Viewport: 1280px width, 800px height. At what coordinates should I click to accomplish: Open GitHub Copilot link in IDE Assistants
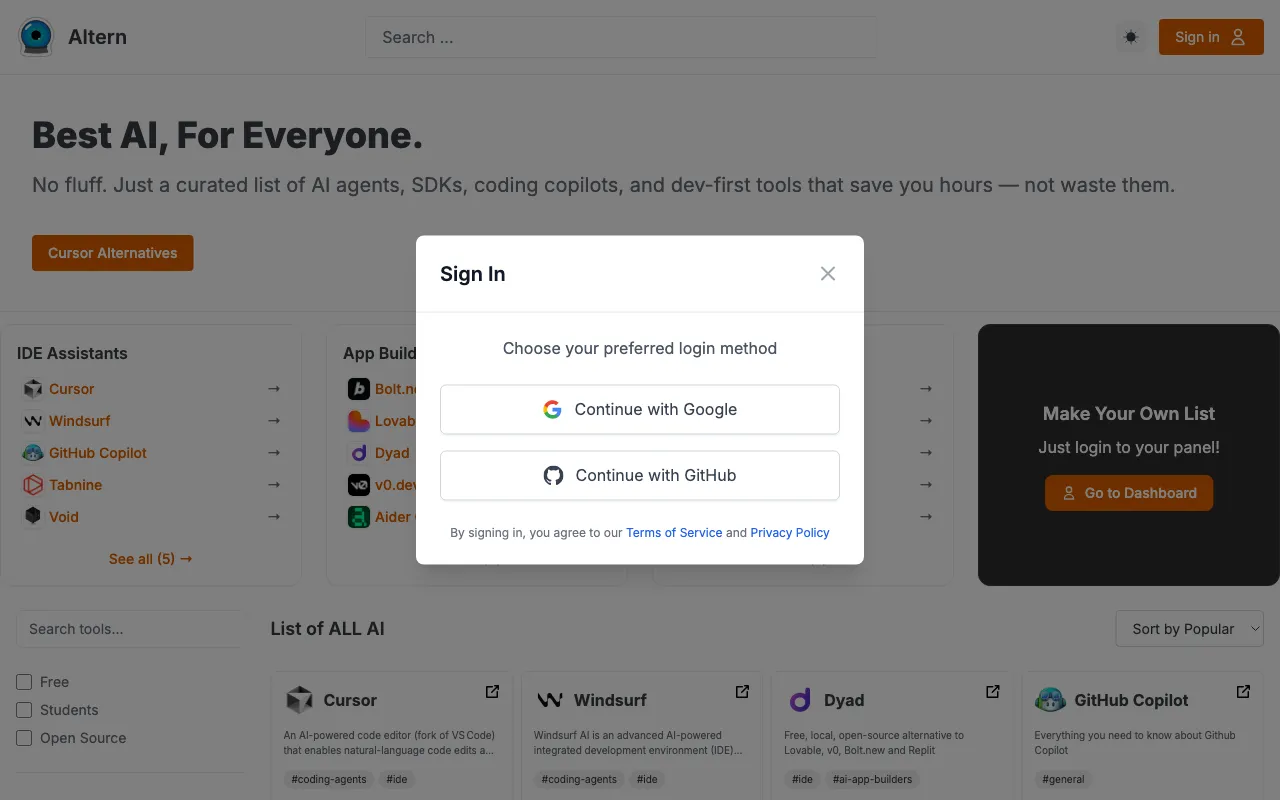[x=98, y=453]
